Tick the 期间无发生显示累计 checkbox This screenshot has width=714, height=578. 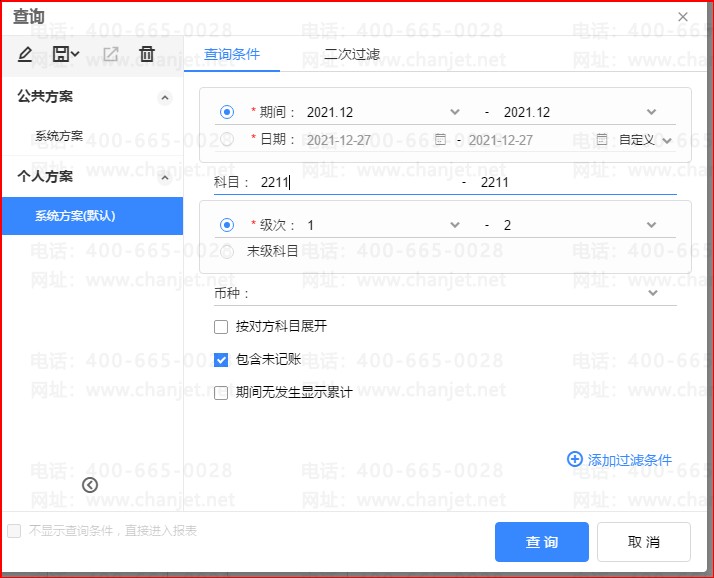tap(222, 393)
